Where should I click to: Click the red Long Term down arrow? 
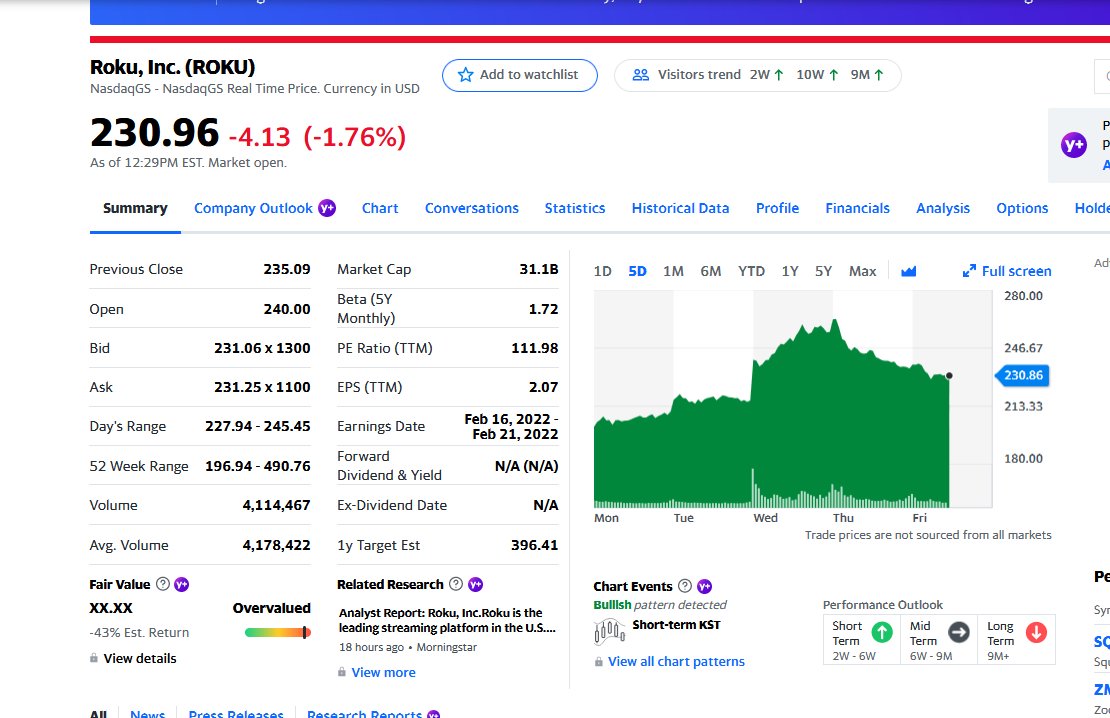(1036, 632)
